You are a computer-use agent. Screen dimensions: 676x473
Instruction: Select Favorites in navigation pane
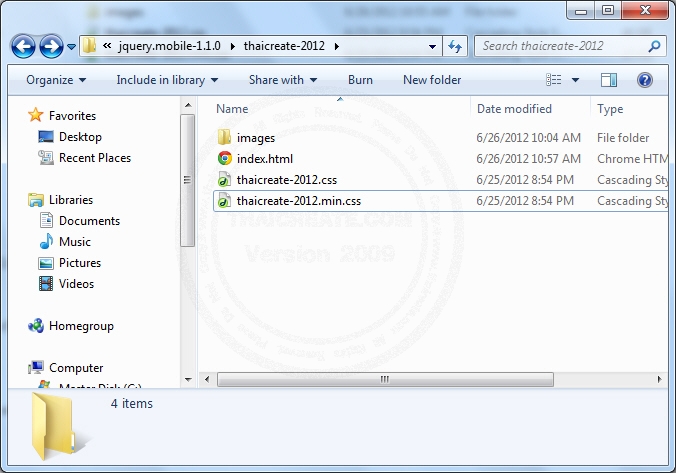72,116
